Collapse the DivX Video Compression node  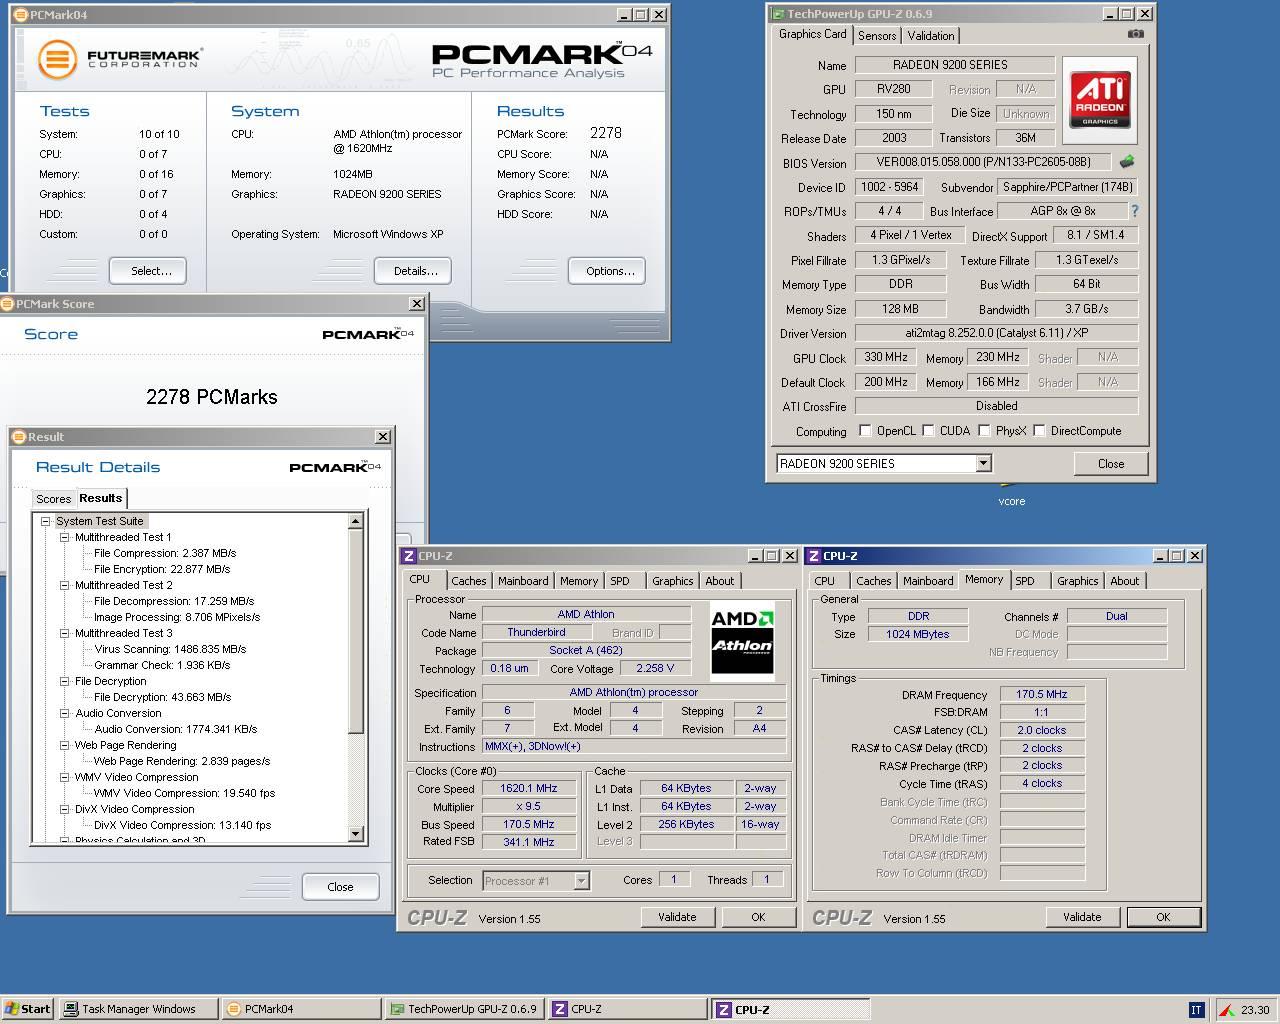coord(64,809)
